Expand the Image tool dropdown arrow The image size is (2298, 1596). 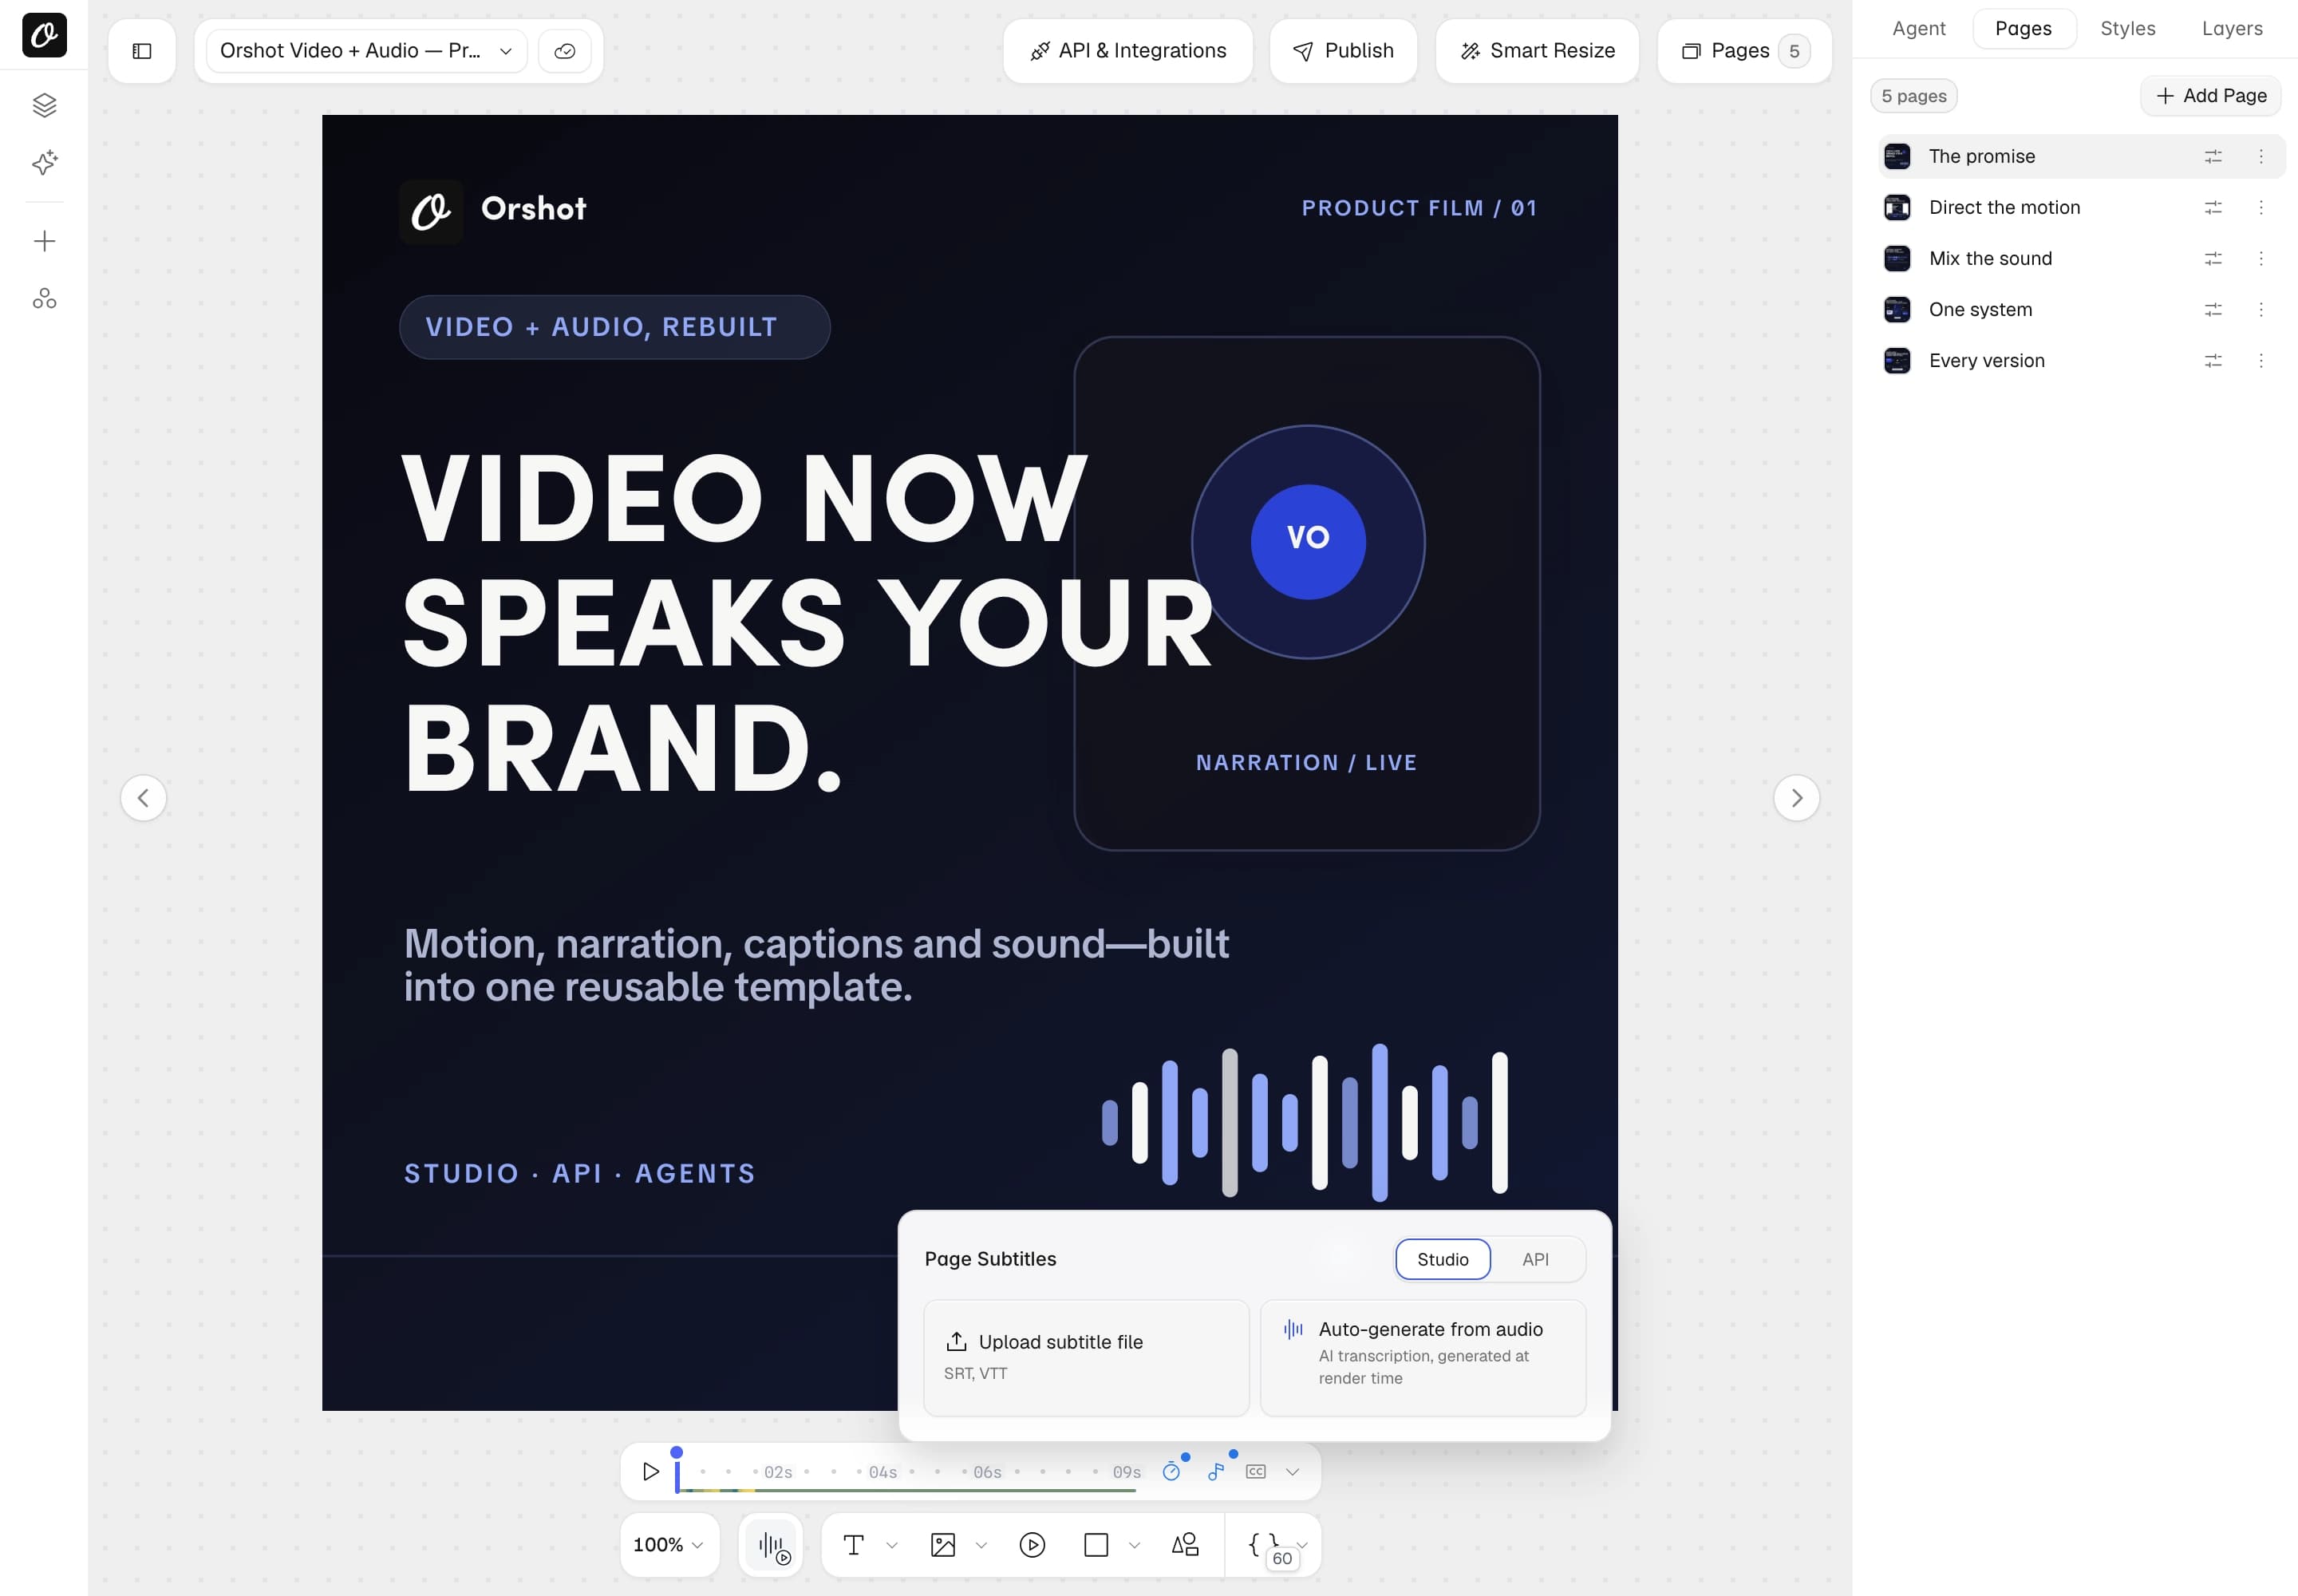click(x=981, y=1546)
